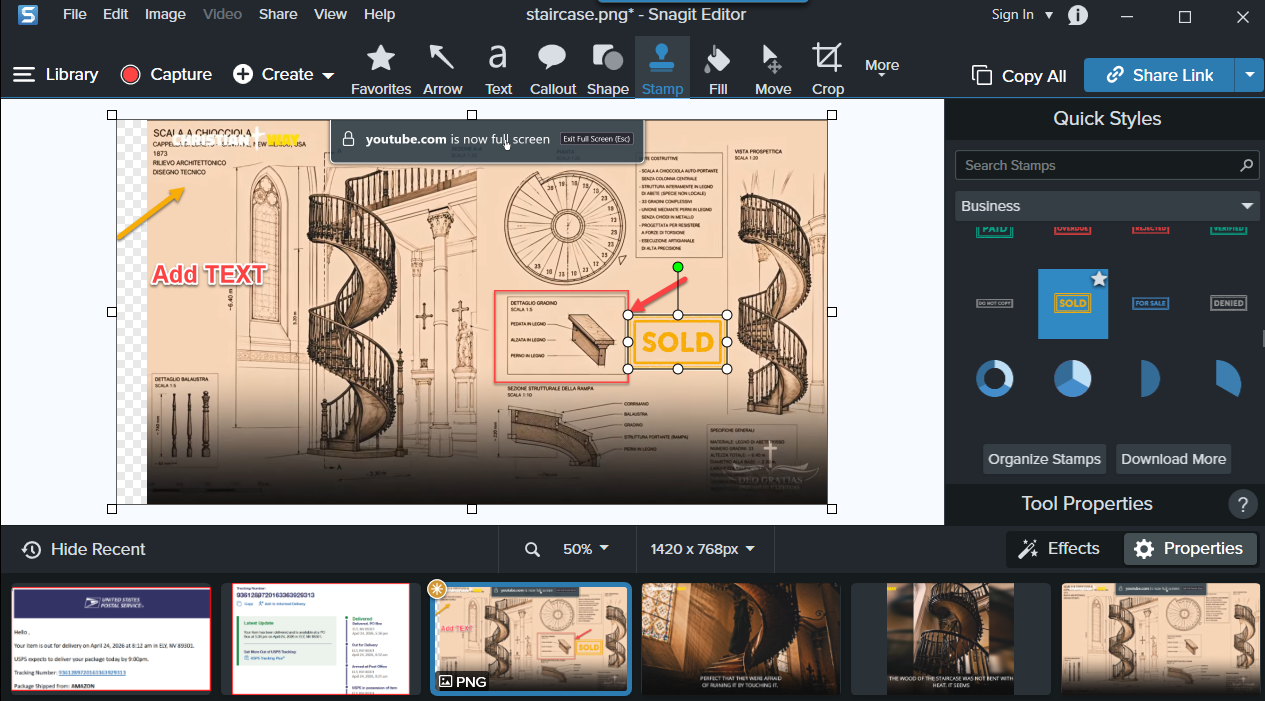
Task: Select the Callout tool
Action: tap(552, 69)
